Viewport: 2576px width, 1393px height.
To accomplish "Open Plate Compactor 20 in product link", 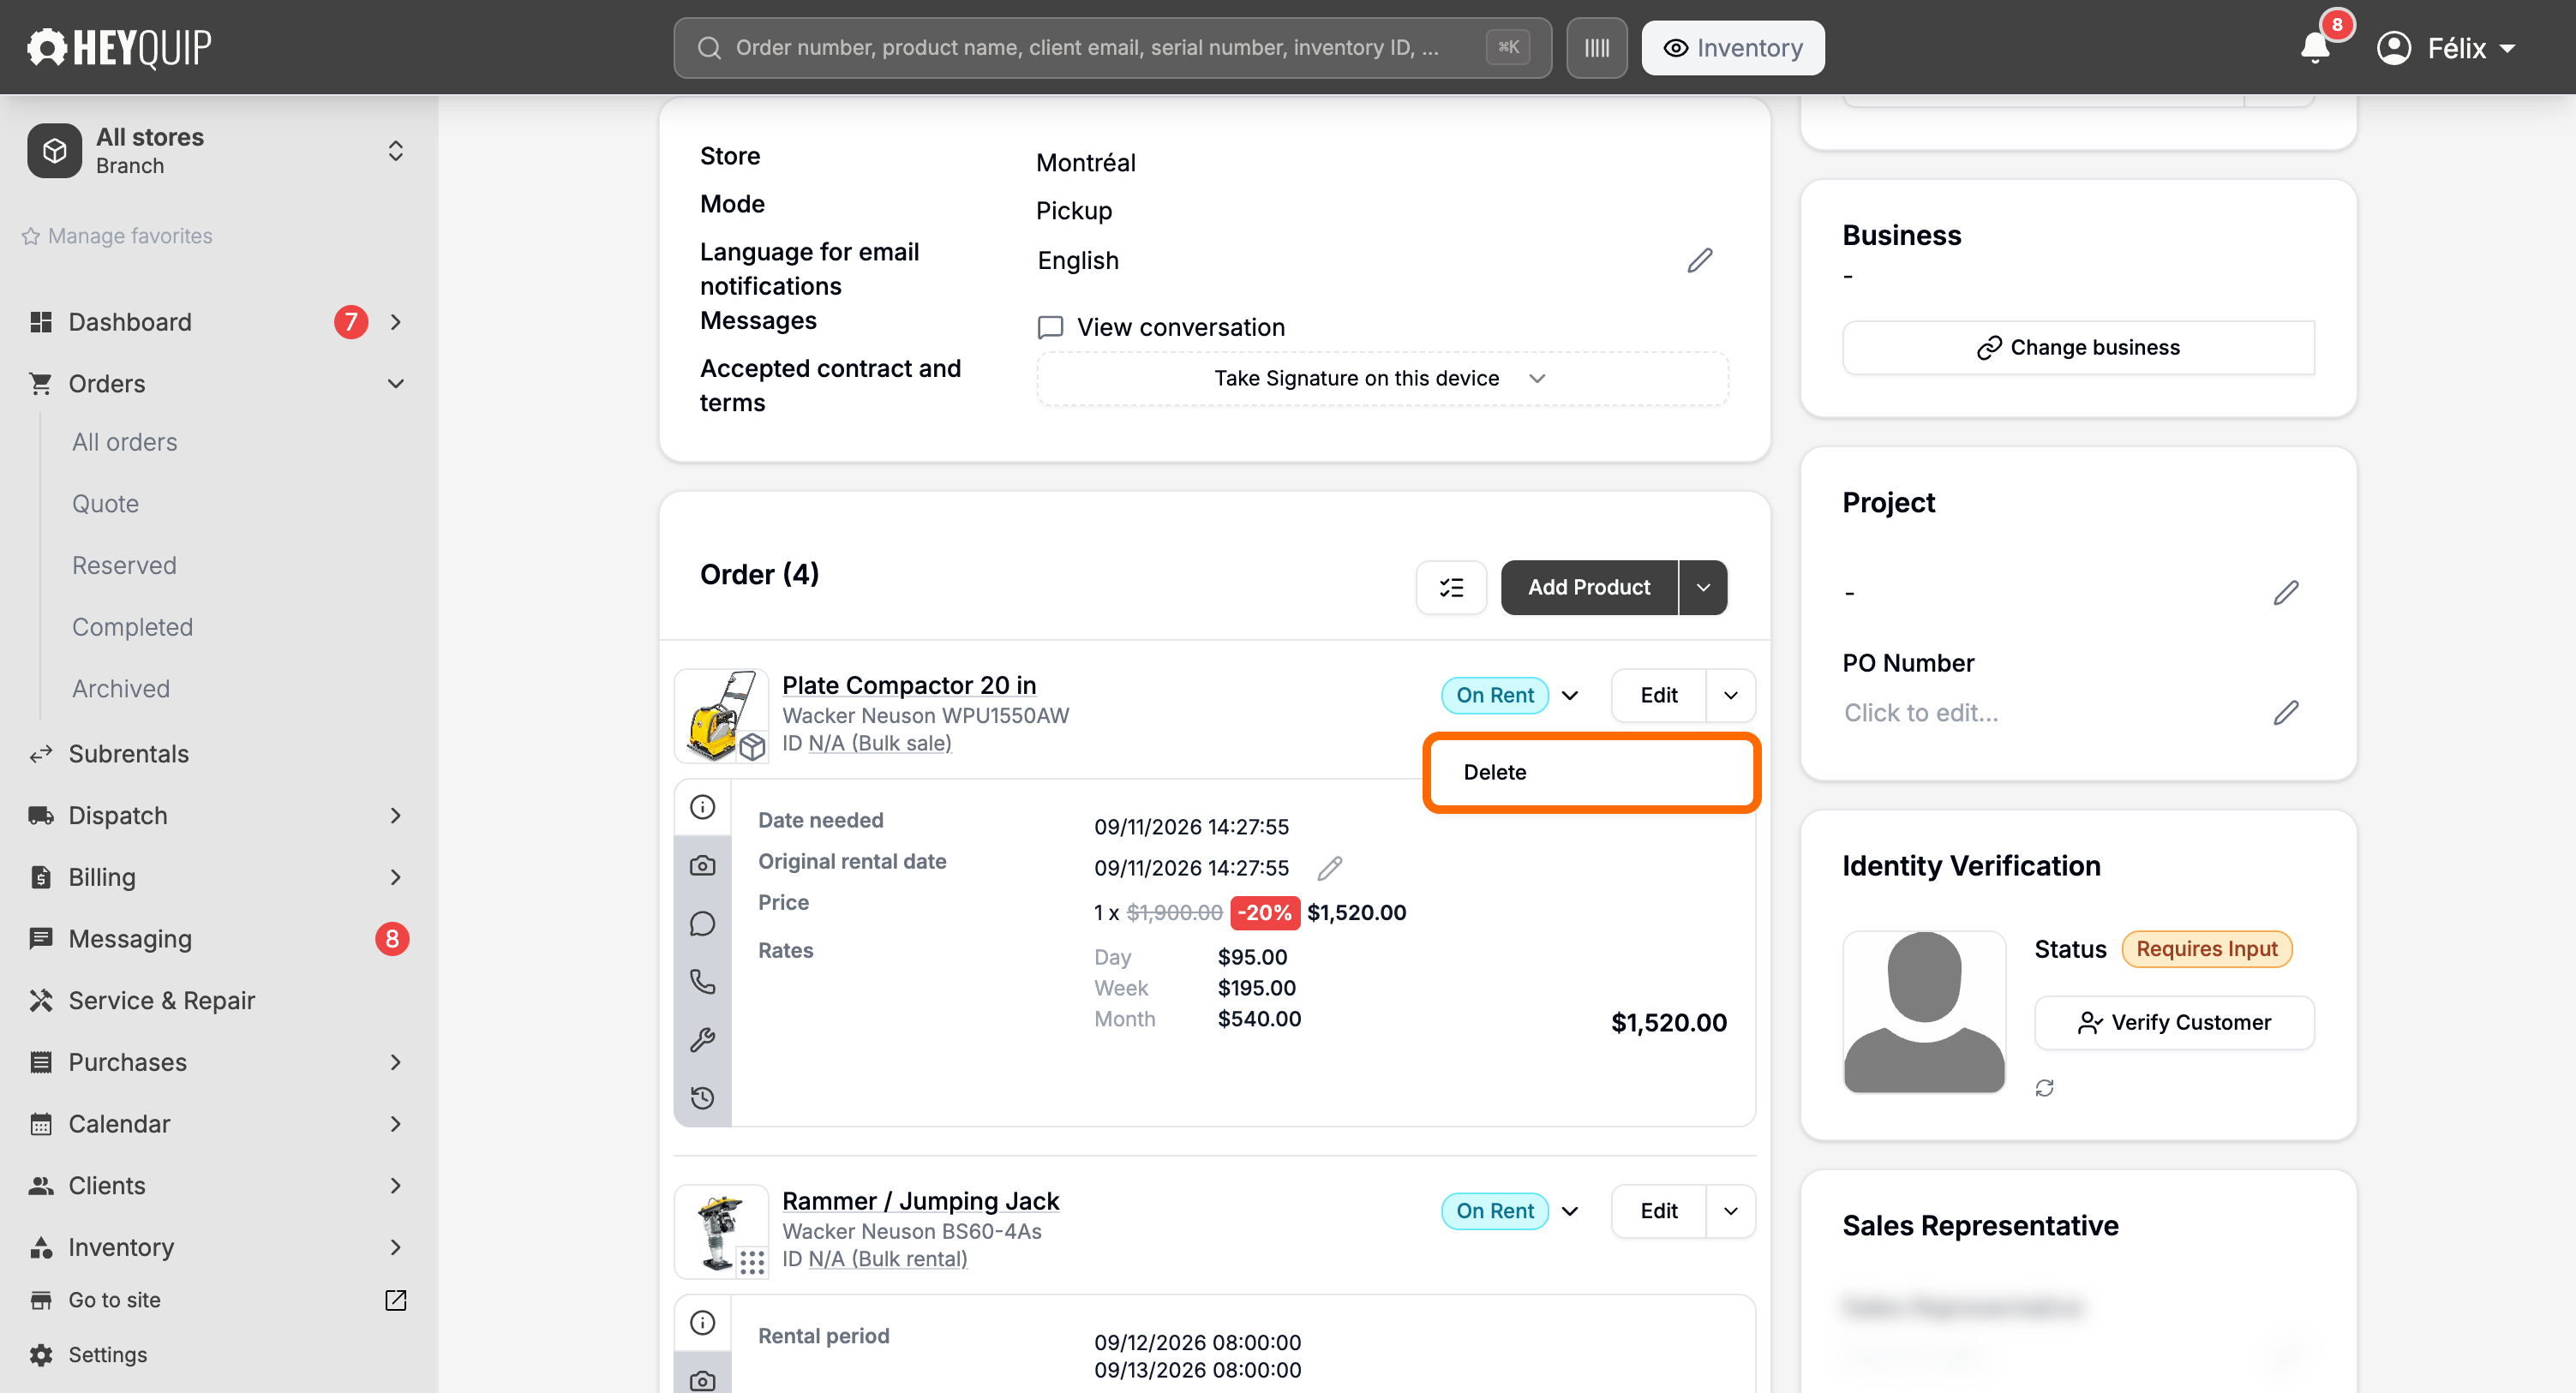I will 909,685.
